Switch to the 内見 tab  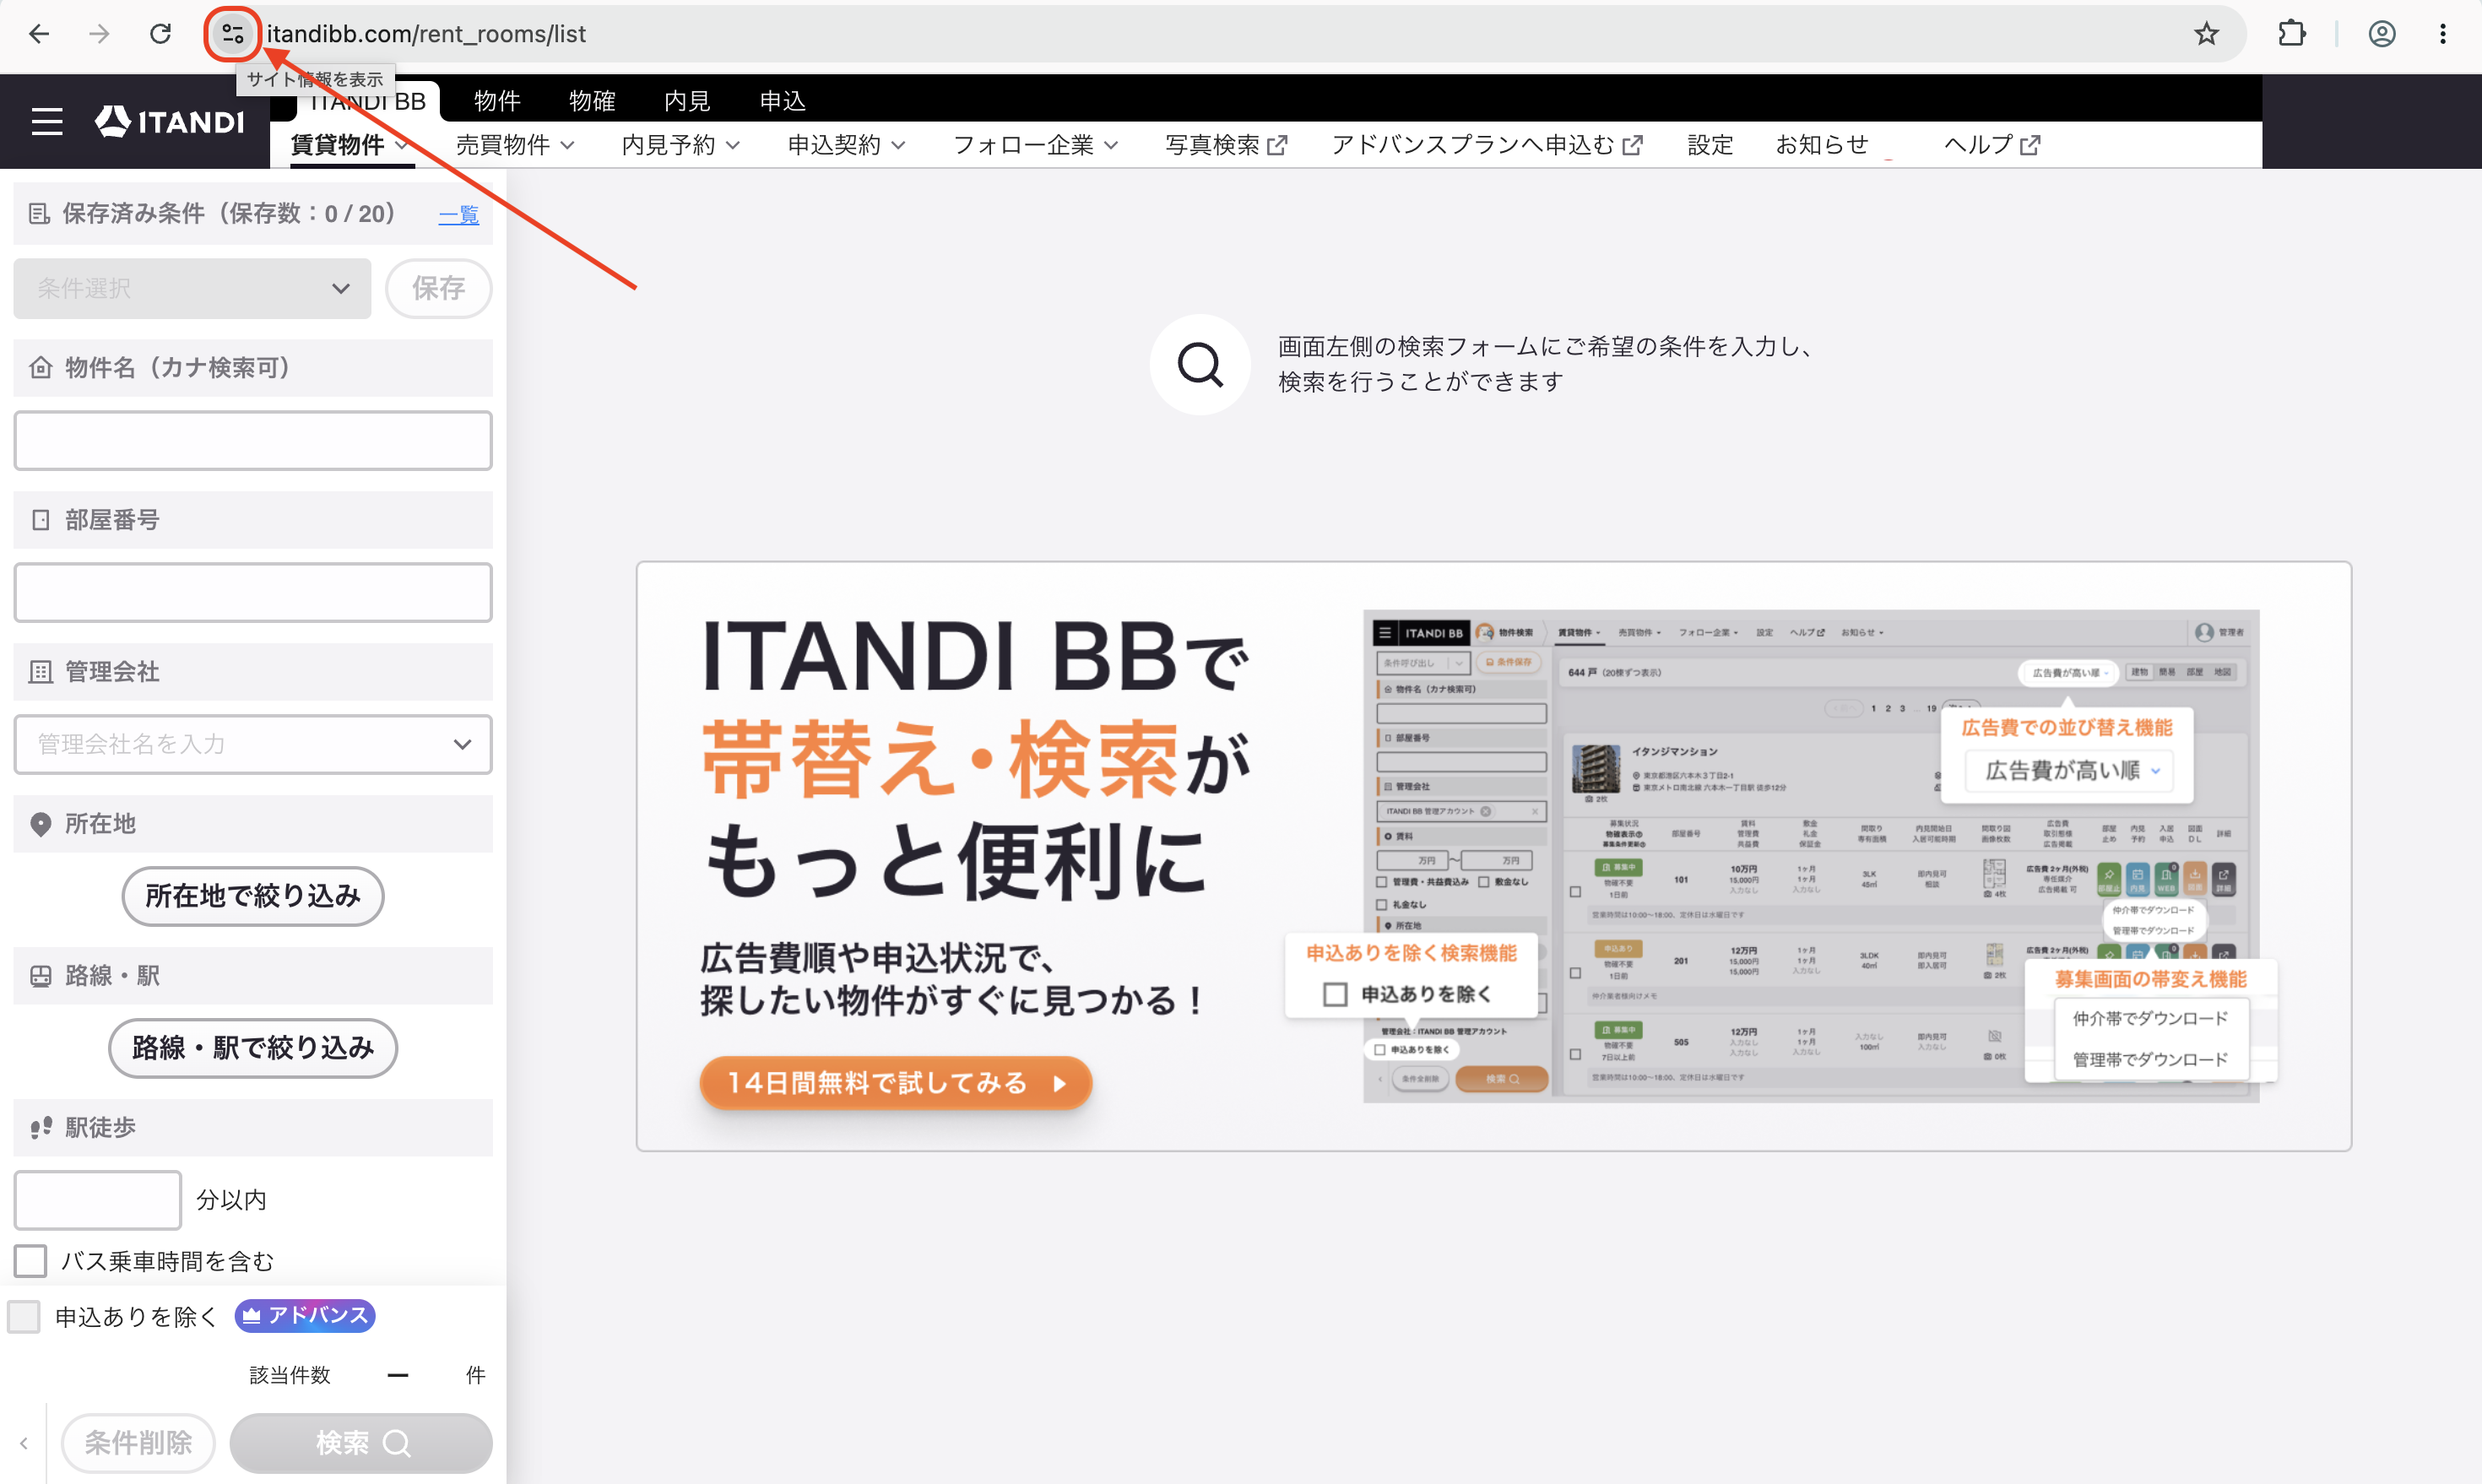687,101
